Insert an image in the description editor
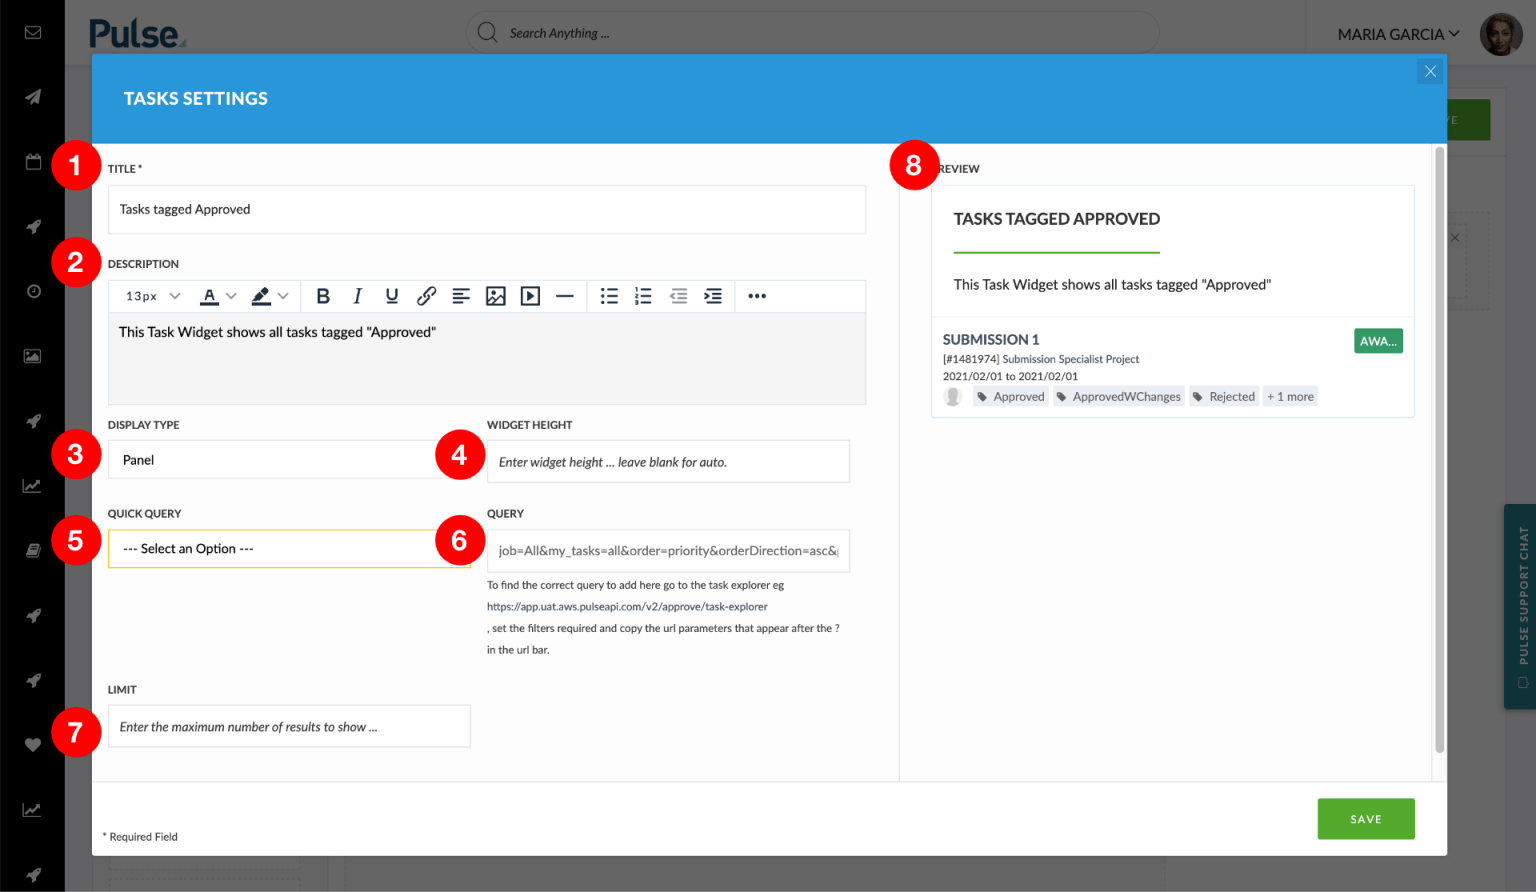Screen dimensions: 1536x892 pyautogui.click(x=496, y=295)
